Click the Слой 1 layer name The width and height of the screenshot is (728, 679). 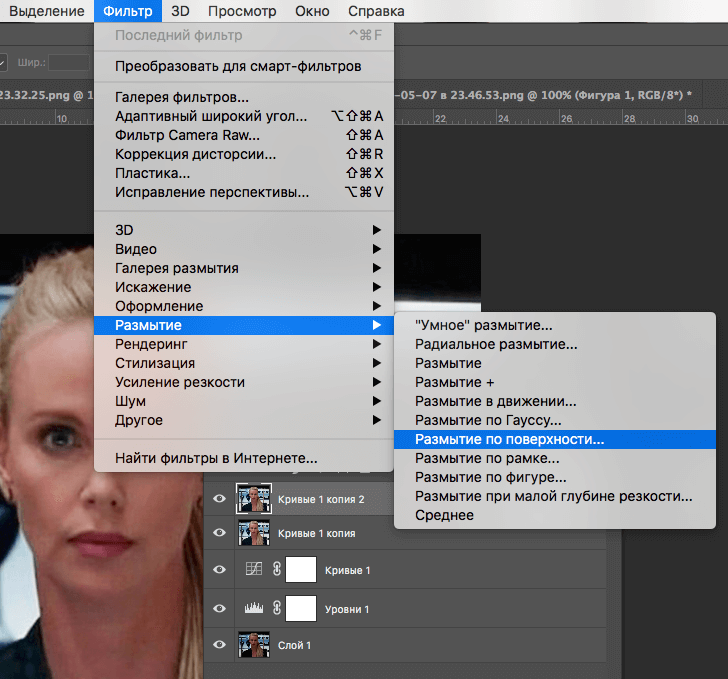(294, 645)
